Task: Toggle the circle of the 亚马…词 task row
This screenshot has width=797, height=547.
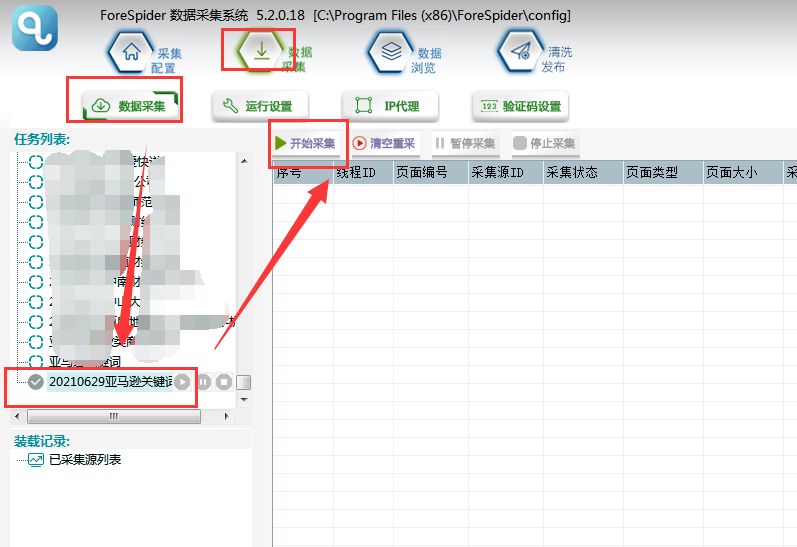Action: [x=36, y=361]
